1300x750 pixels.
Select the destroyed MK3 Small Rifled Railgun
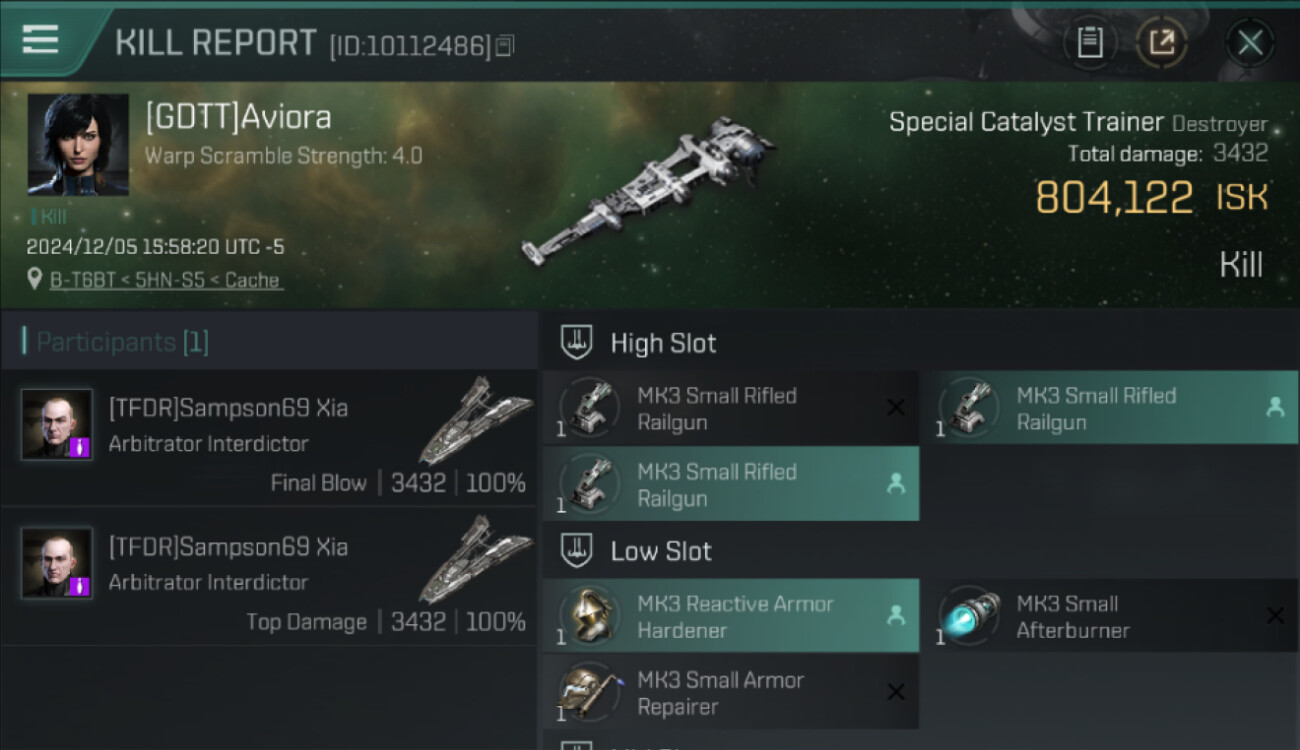pyautogui.click(x=730, y=408)
